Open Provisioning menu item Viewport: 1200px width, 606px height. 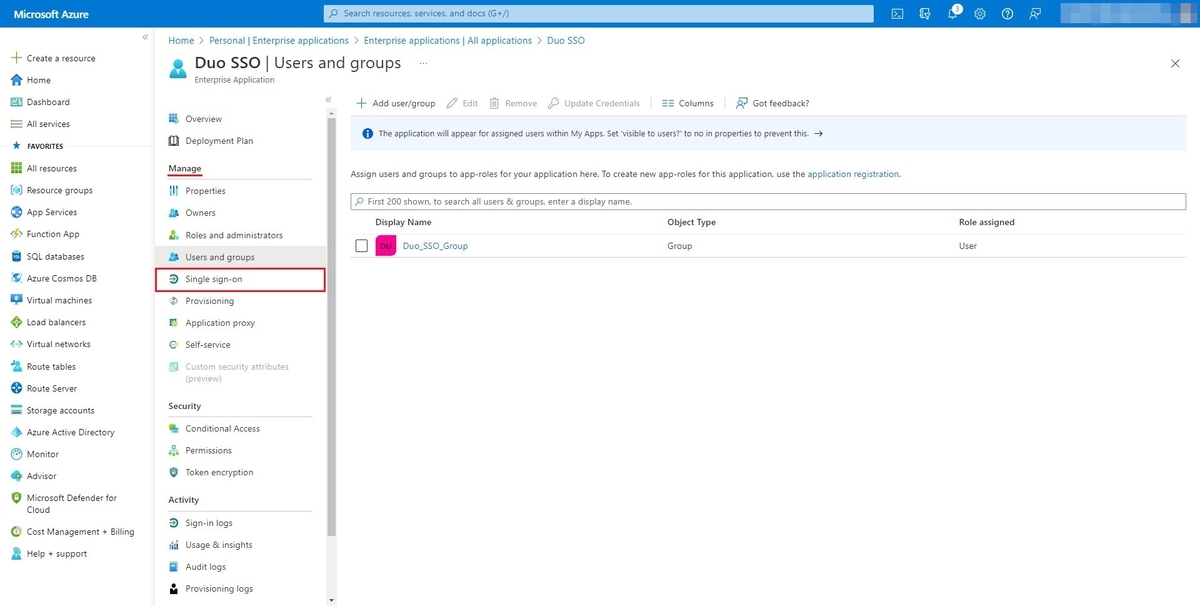pyautogui.click(x=209, y=301)
